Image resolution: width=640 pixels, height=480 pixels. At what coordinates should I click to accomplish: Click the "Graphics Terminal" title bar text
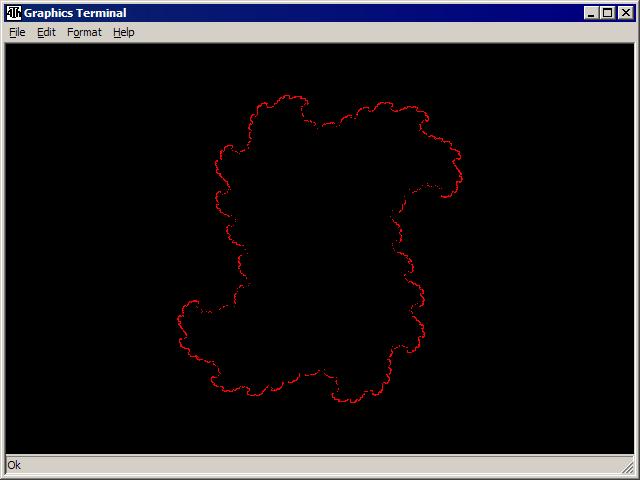tap(75, 13)
